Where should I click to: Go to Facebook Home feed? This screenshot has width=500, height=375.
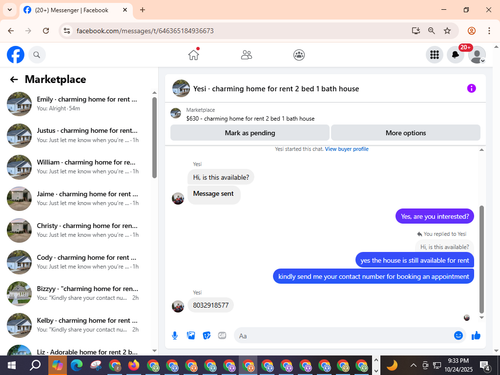click(x=194, y=55)
